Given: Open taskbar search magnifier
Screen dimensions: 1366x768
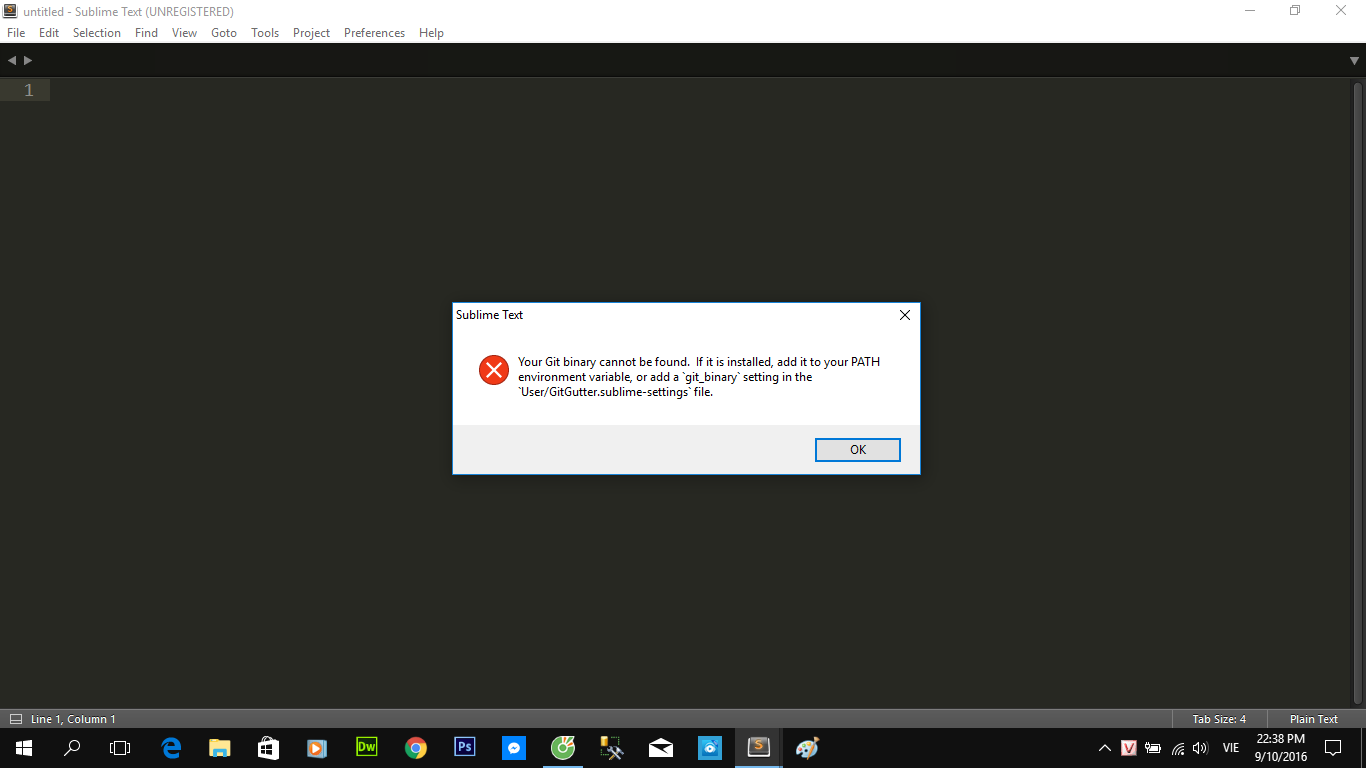Looking at the screenshot, I should (72, 748).
